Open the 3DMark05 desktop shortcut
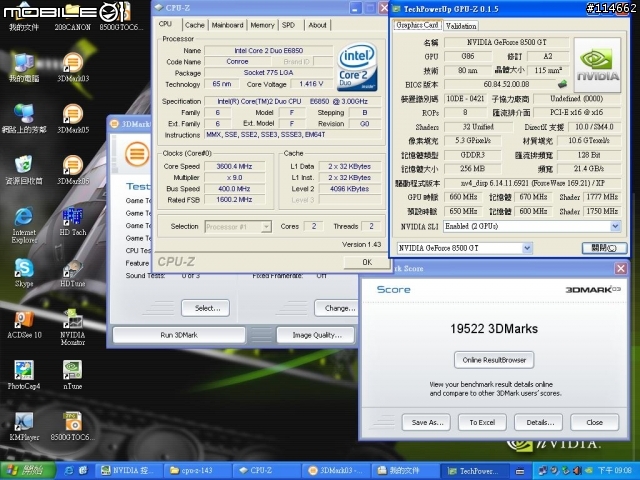Screen dimensions: 640x480 pyautogui.click(x=73, y=119)
